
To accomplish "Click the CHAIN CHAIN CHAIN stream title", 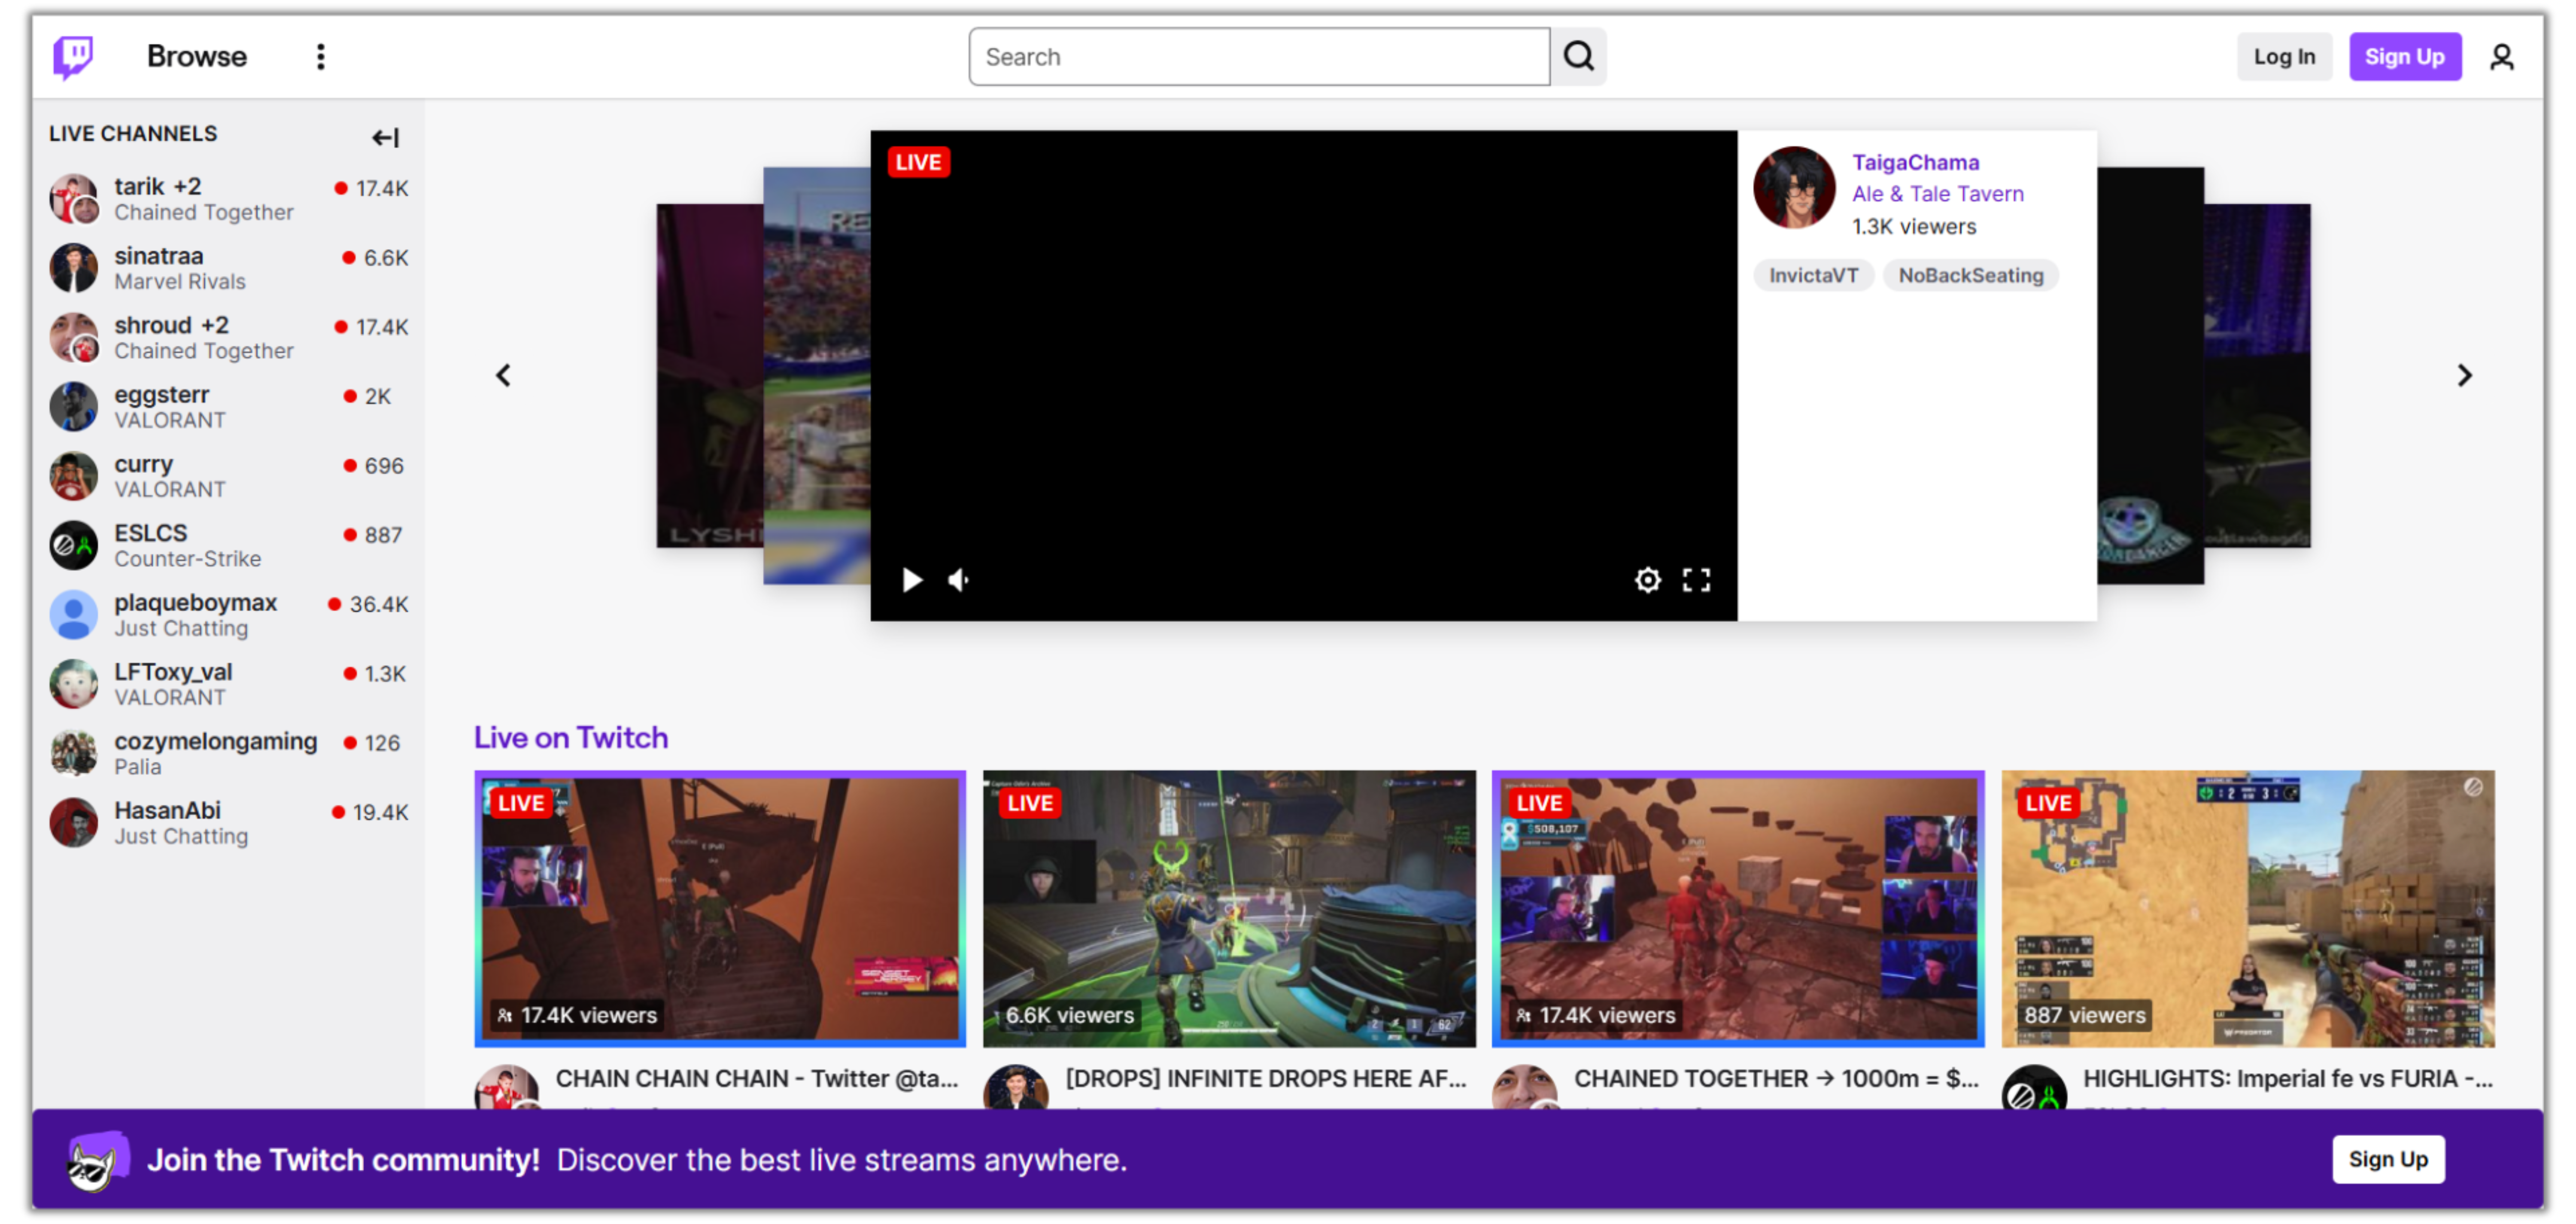I will click(757, 1079).
